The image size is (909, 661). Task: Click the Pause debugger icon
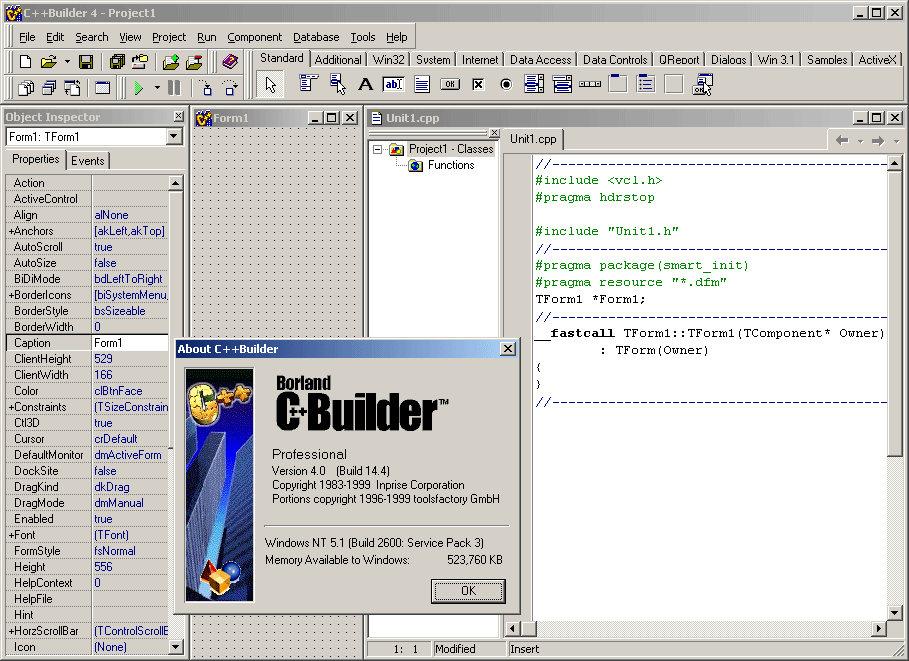(x=174, y=88)
